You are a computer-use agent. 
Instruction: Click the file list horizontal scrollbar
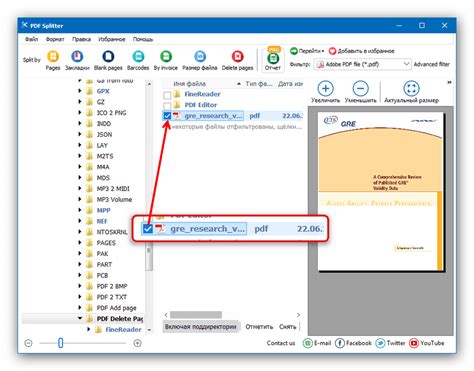196,315
